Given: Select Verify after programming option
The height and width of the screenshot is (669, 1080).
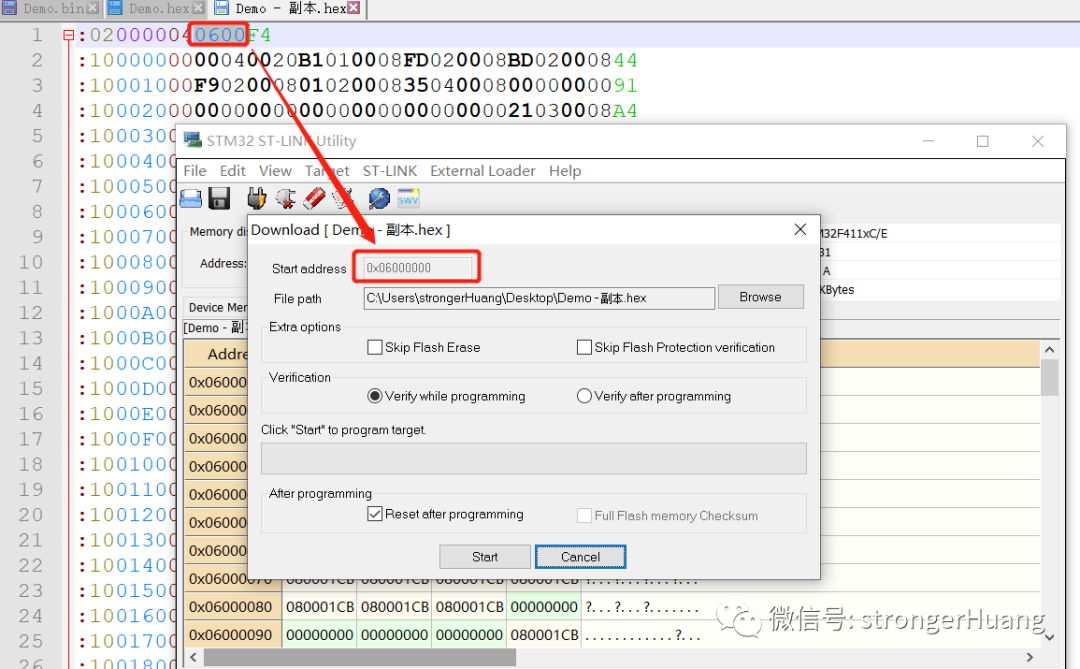Looking at the screenshot, I should click(584, 396).
